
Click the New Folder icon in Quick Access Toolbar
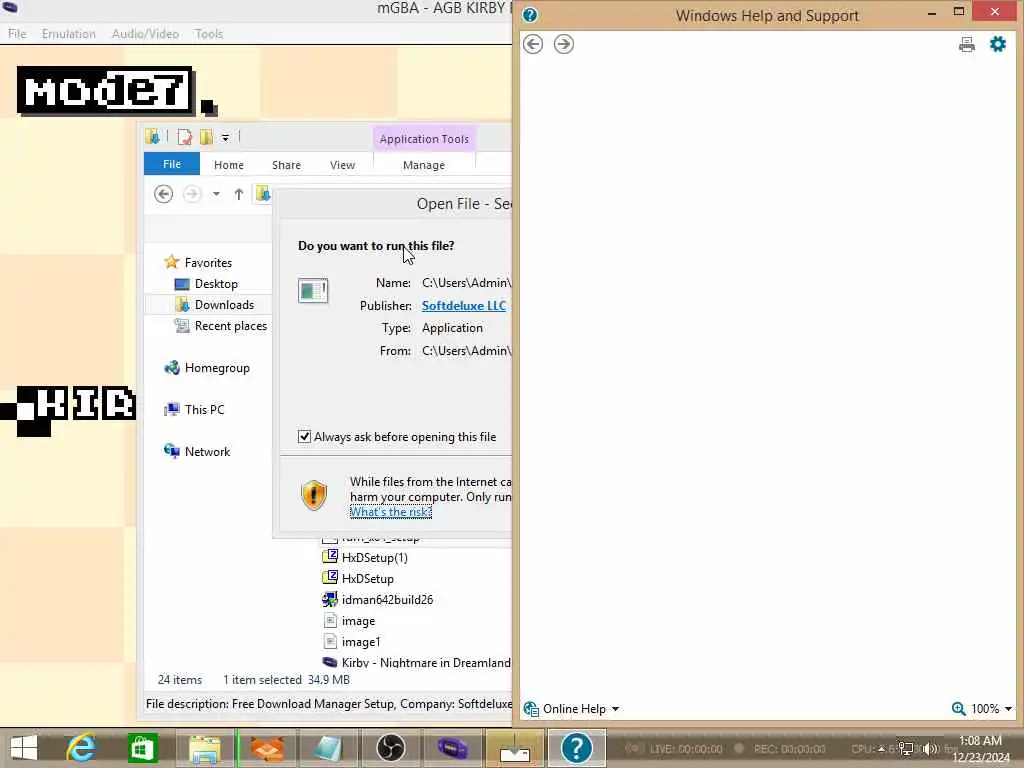click(206, 137)
